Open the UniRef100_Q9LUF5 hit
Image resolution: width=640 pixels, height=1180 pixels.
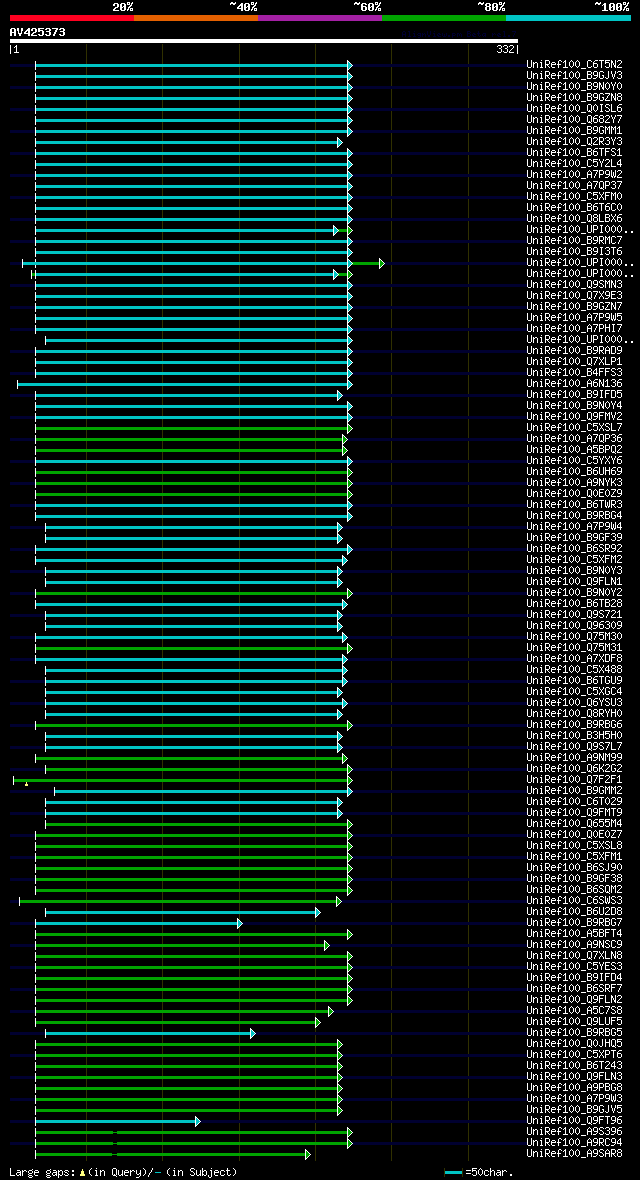(574, 1022)
